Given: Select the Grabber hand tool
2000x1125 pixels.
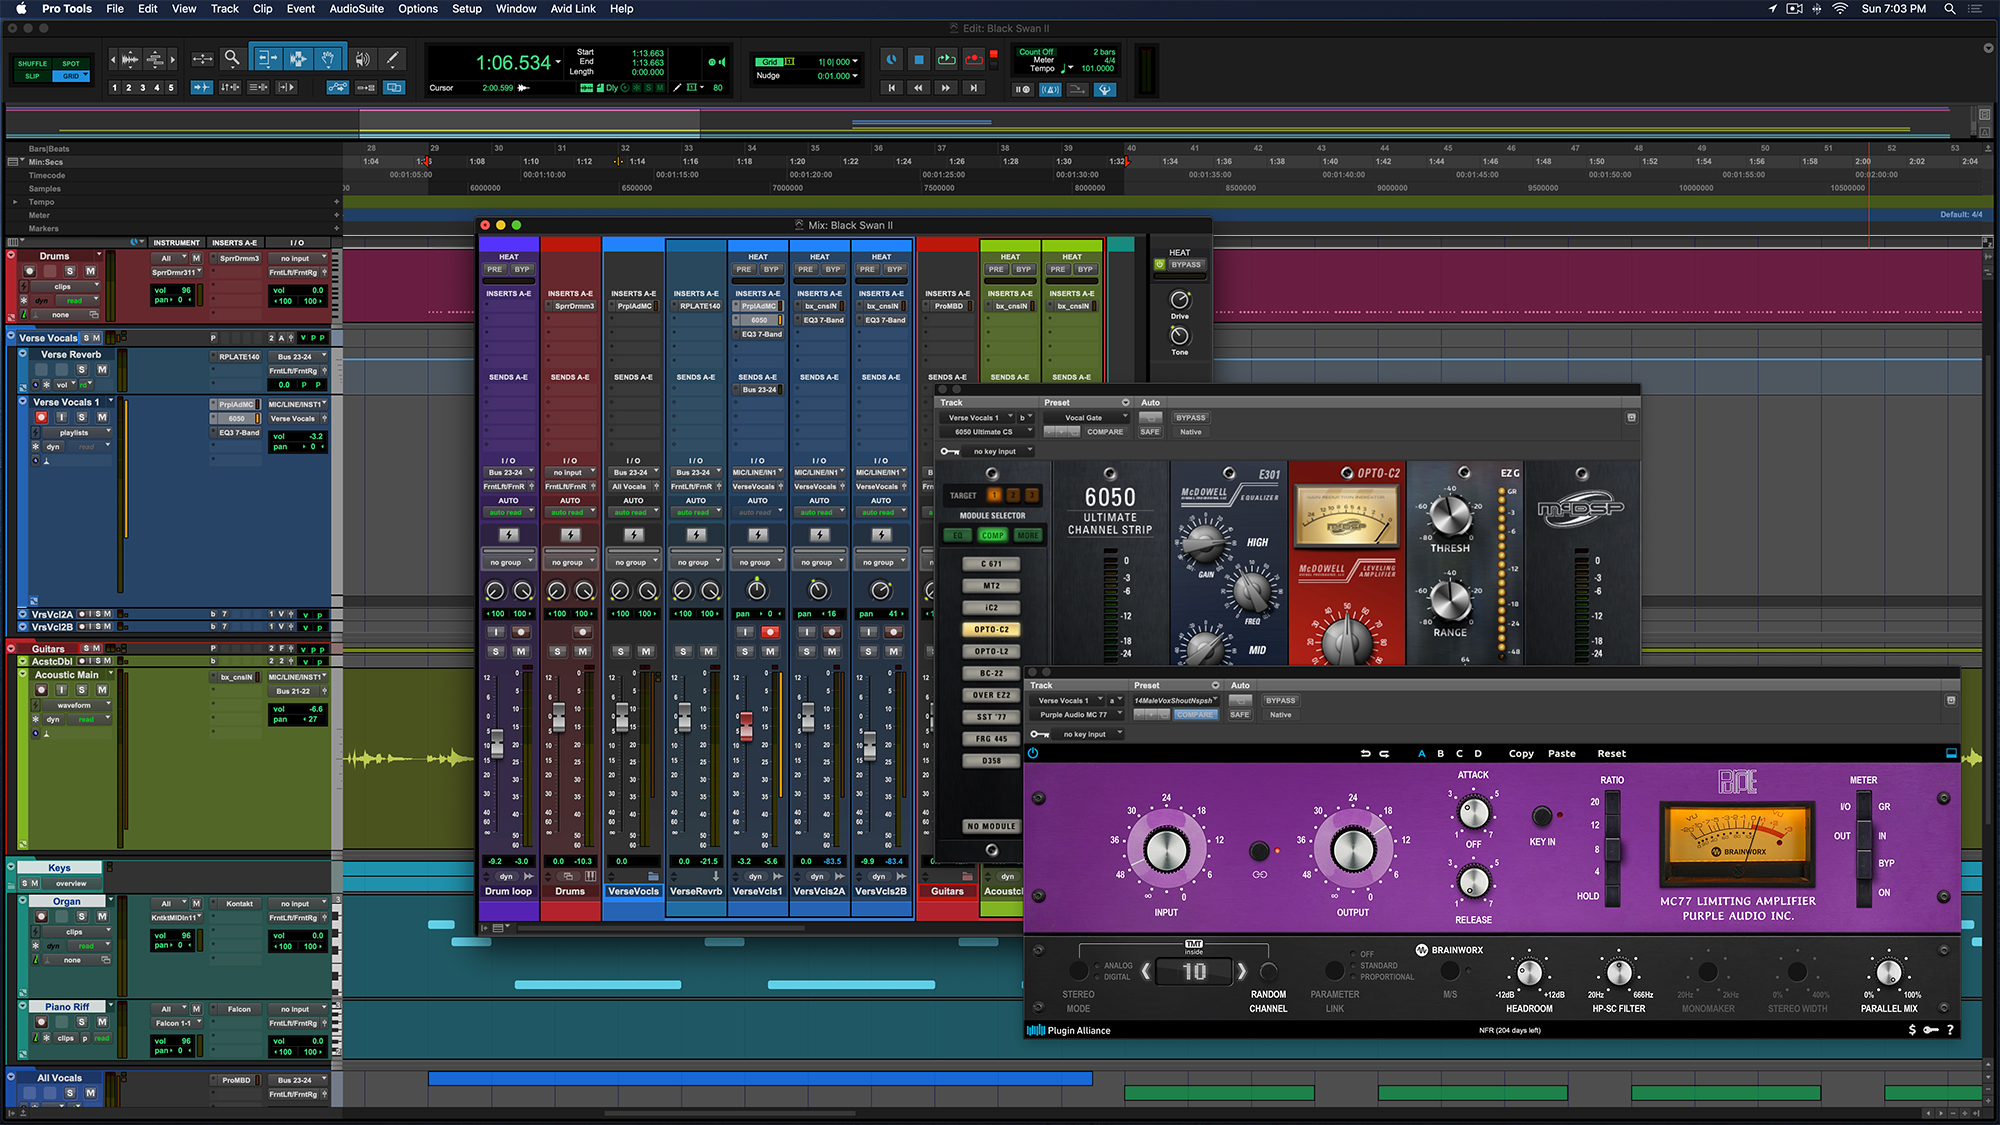Looking at the screenshot, I should tap(329, 58).
